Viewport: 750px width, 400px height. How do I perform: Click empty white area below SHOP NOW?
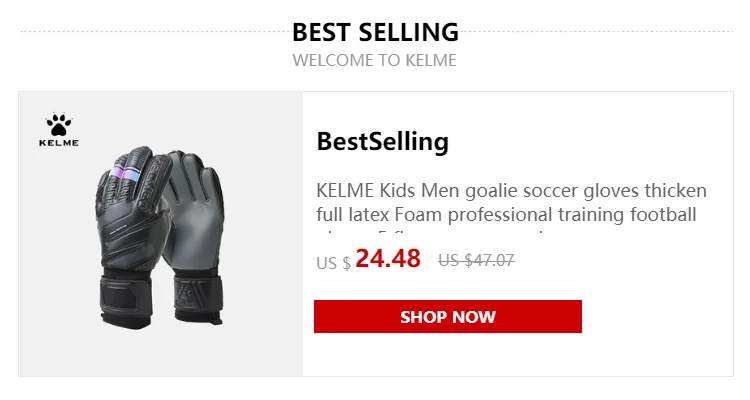[517, 355]
